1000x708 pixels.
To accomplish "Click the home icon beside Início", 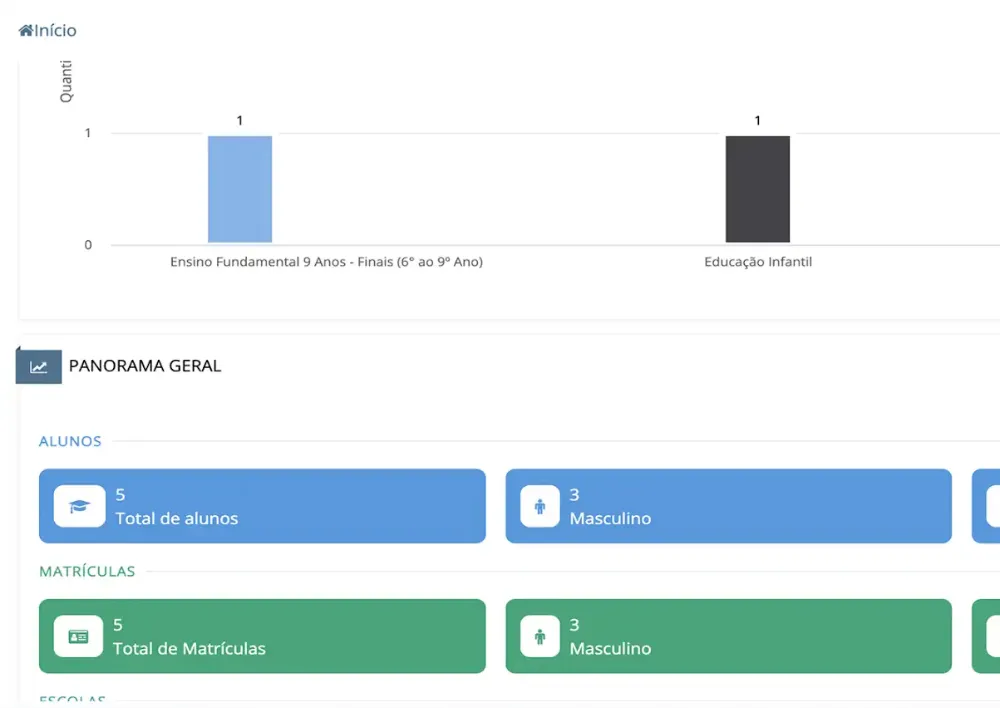I will (26, 30).
